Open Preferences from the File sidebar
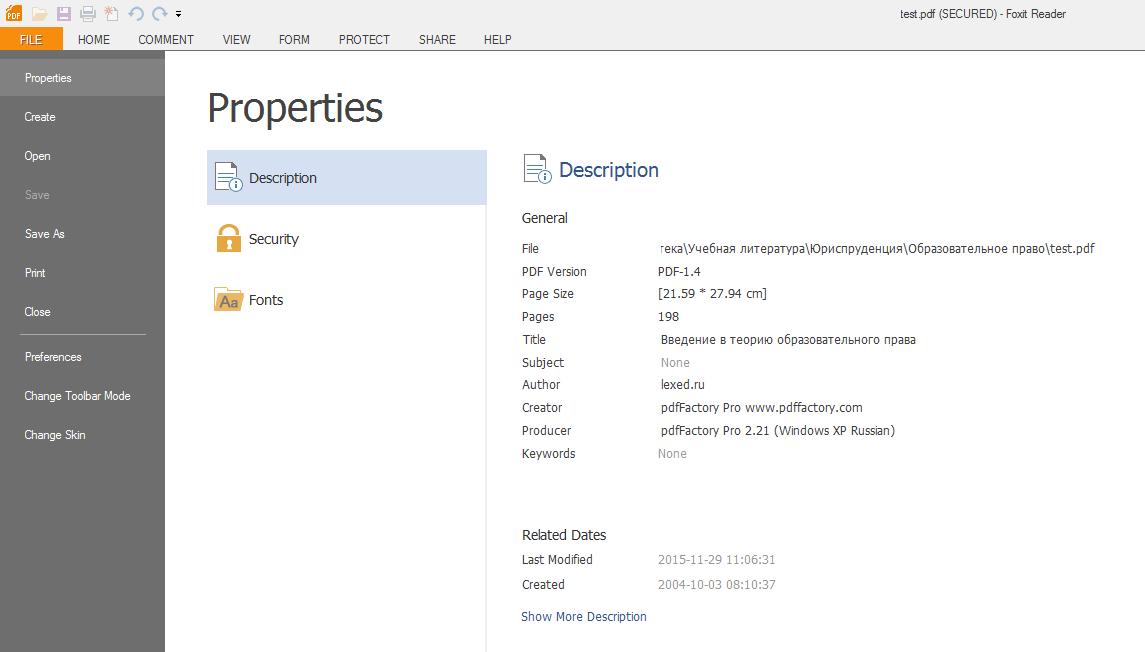This screenshot has width=1145, height=652. (53, 357)
